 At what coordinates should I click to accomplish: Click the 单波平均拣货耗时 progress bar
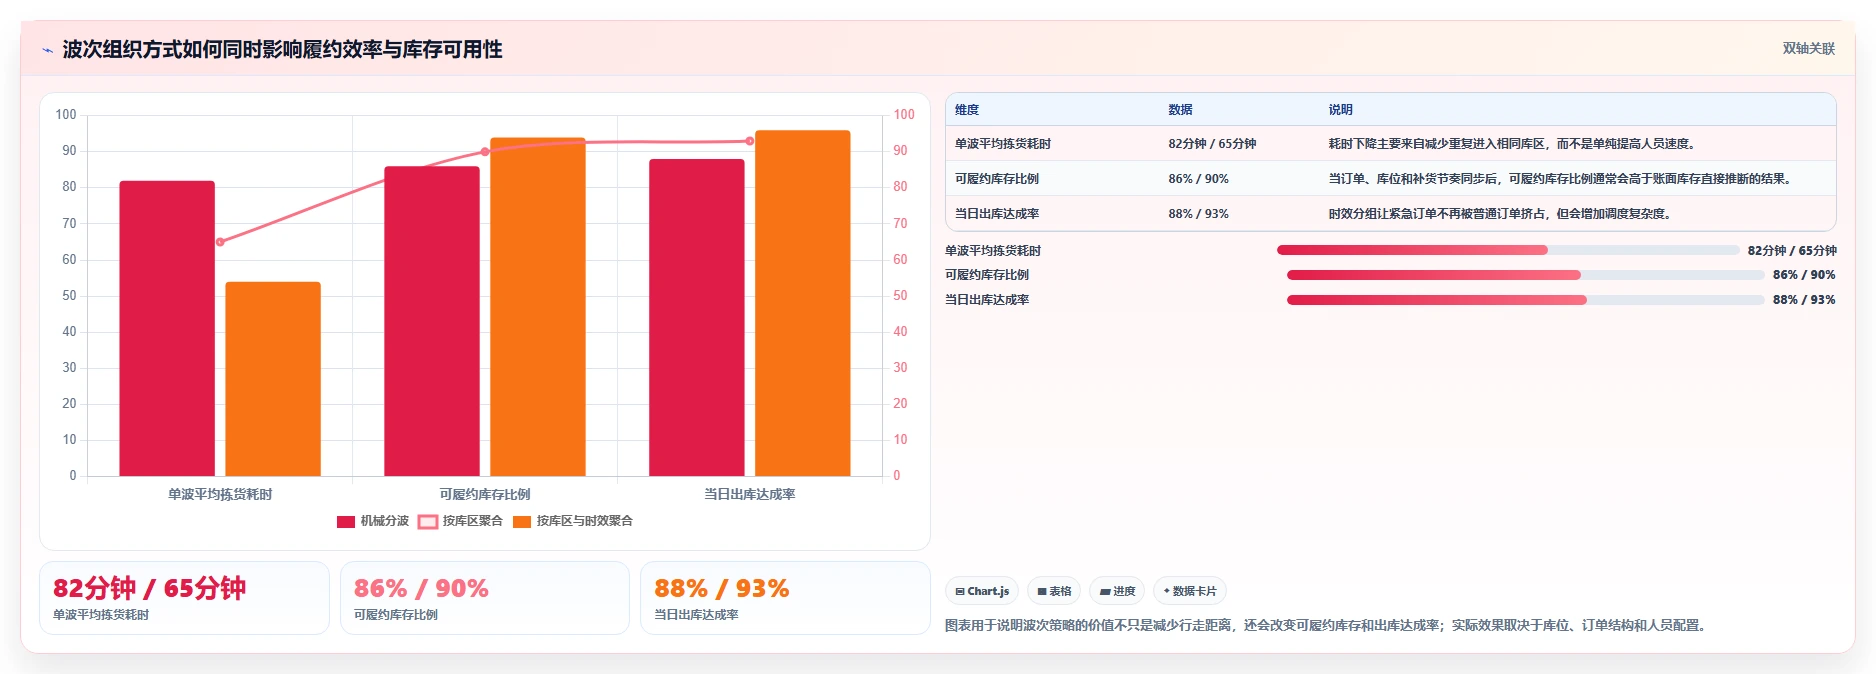click(1508, 250)
